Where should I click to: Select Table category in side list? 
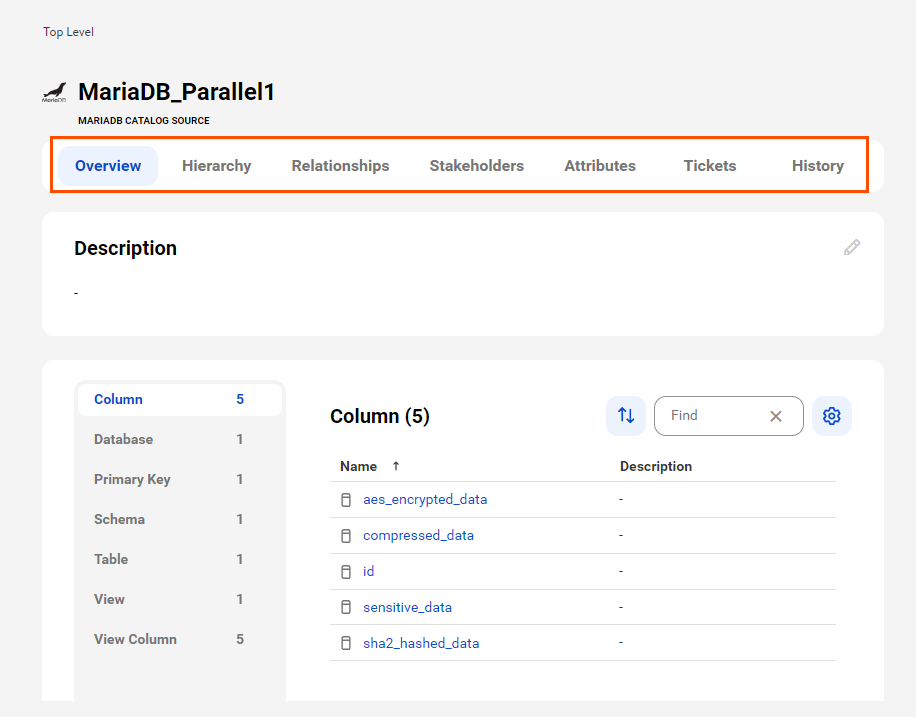(180, 559)
